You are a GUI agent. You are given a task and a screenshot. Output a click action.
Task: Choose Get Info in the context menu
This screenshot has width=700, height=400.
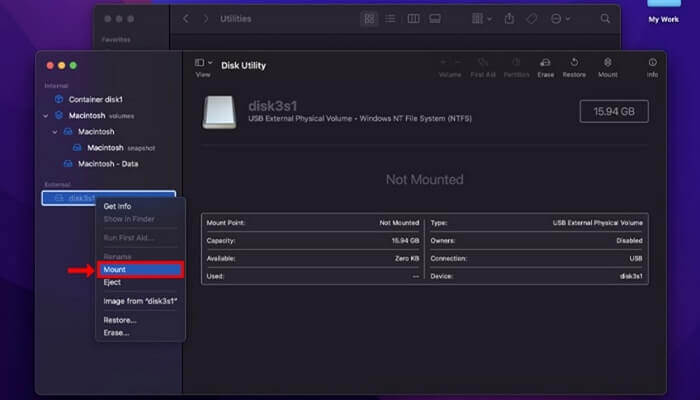118,206
